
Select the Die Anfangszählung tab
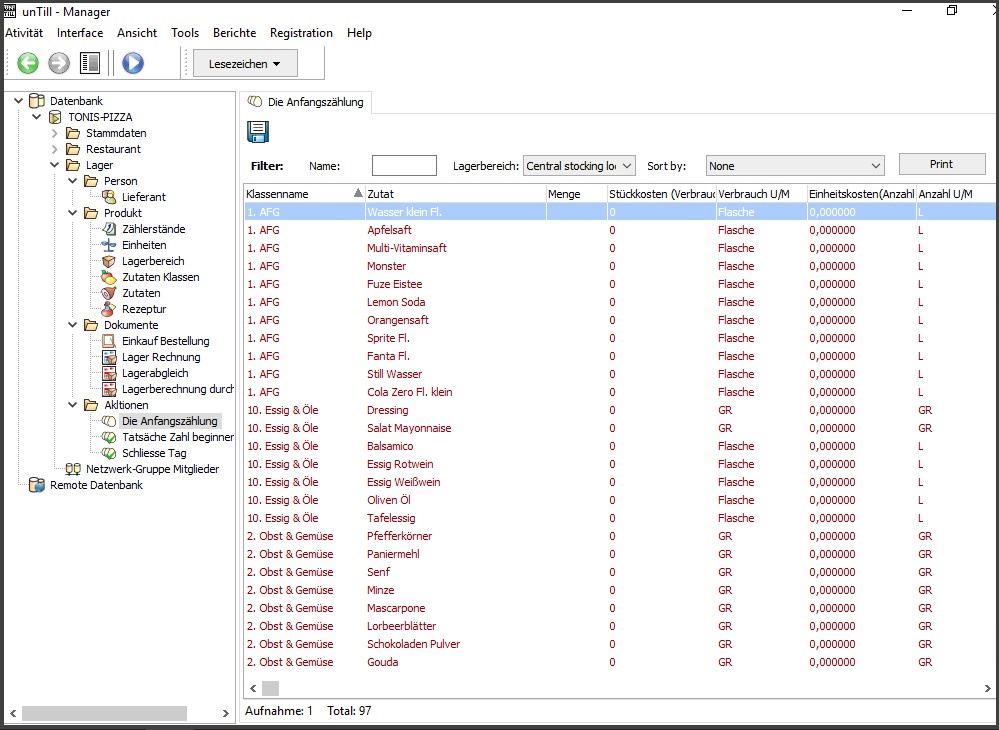tap(306, 102)
